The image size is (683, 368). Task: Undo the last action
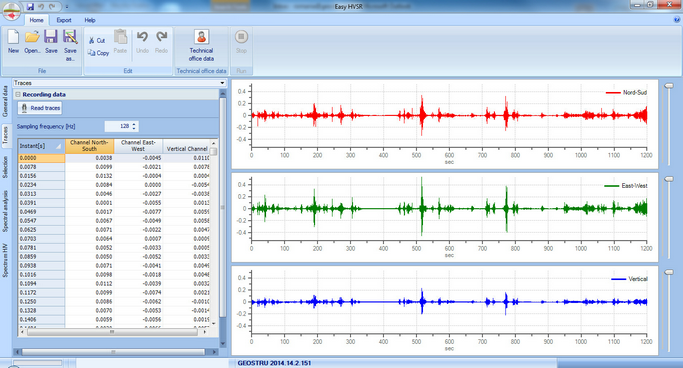click(x=142, y=41)
